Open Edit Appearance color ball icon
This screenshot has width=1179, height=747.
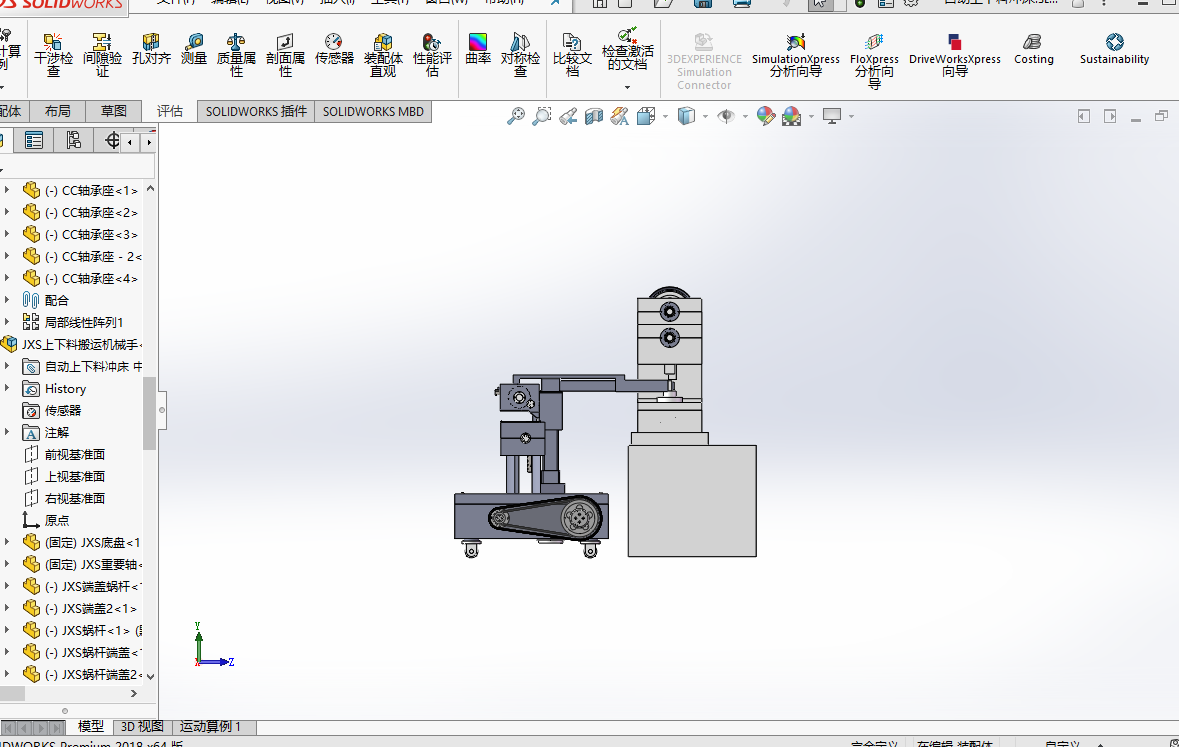[x=765, y=116]
